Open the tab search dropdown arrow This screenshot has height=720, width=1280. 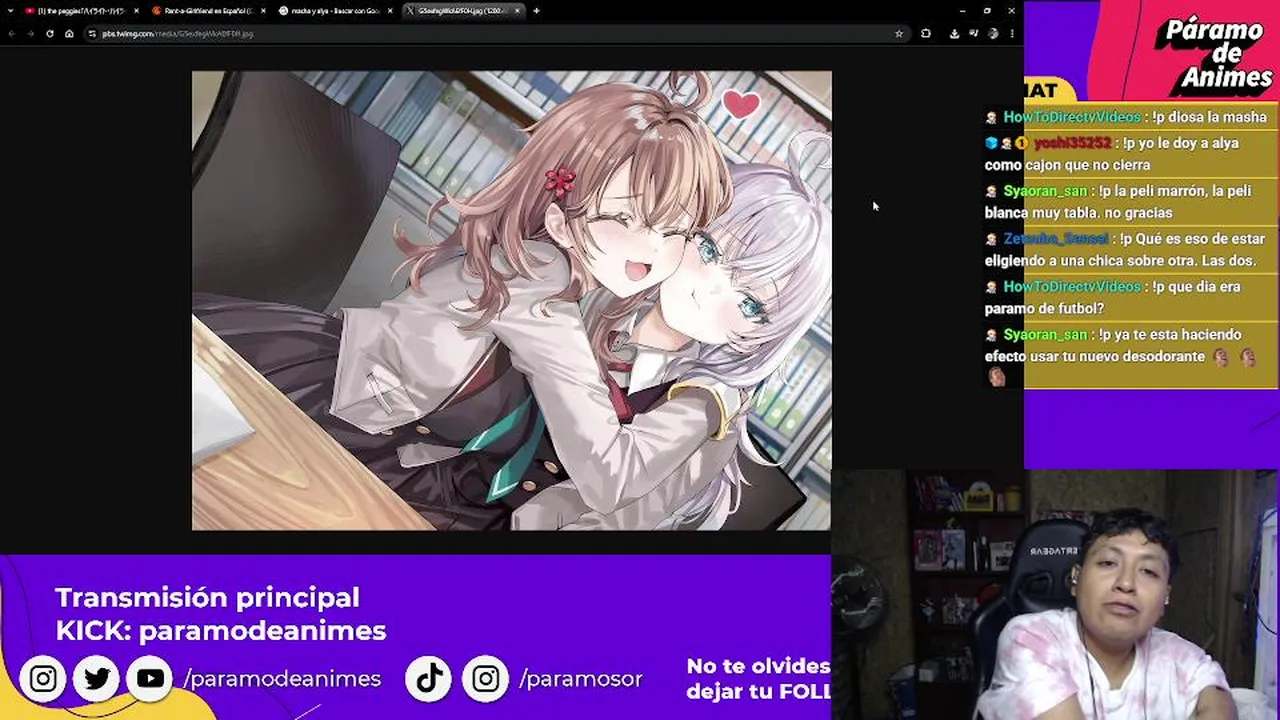pyautogui.click(x=11, y=11)
